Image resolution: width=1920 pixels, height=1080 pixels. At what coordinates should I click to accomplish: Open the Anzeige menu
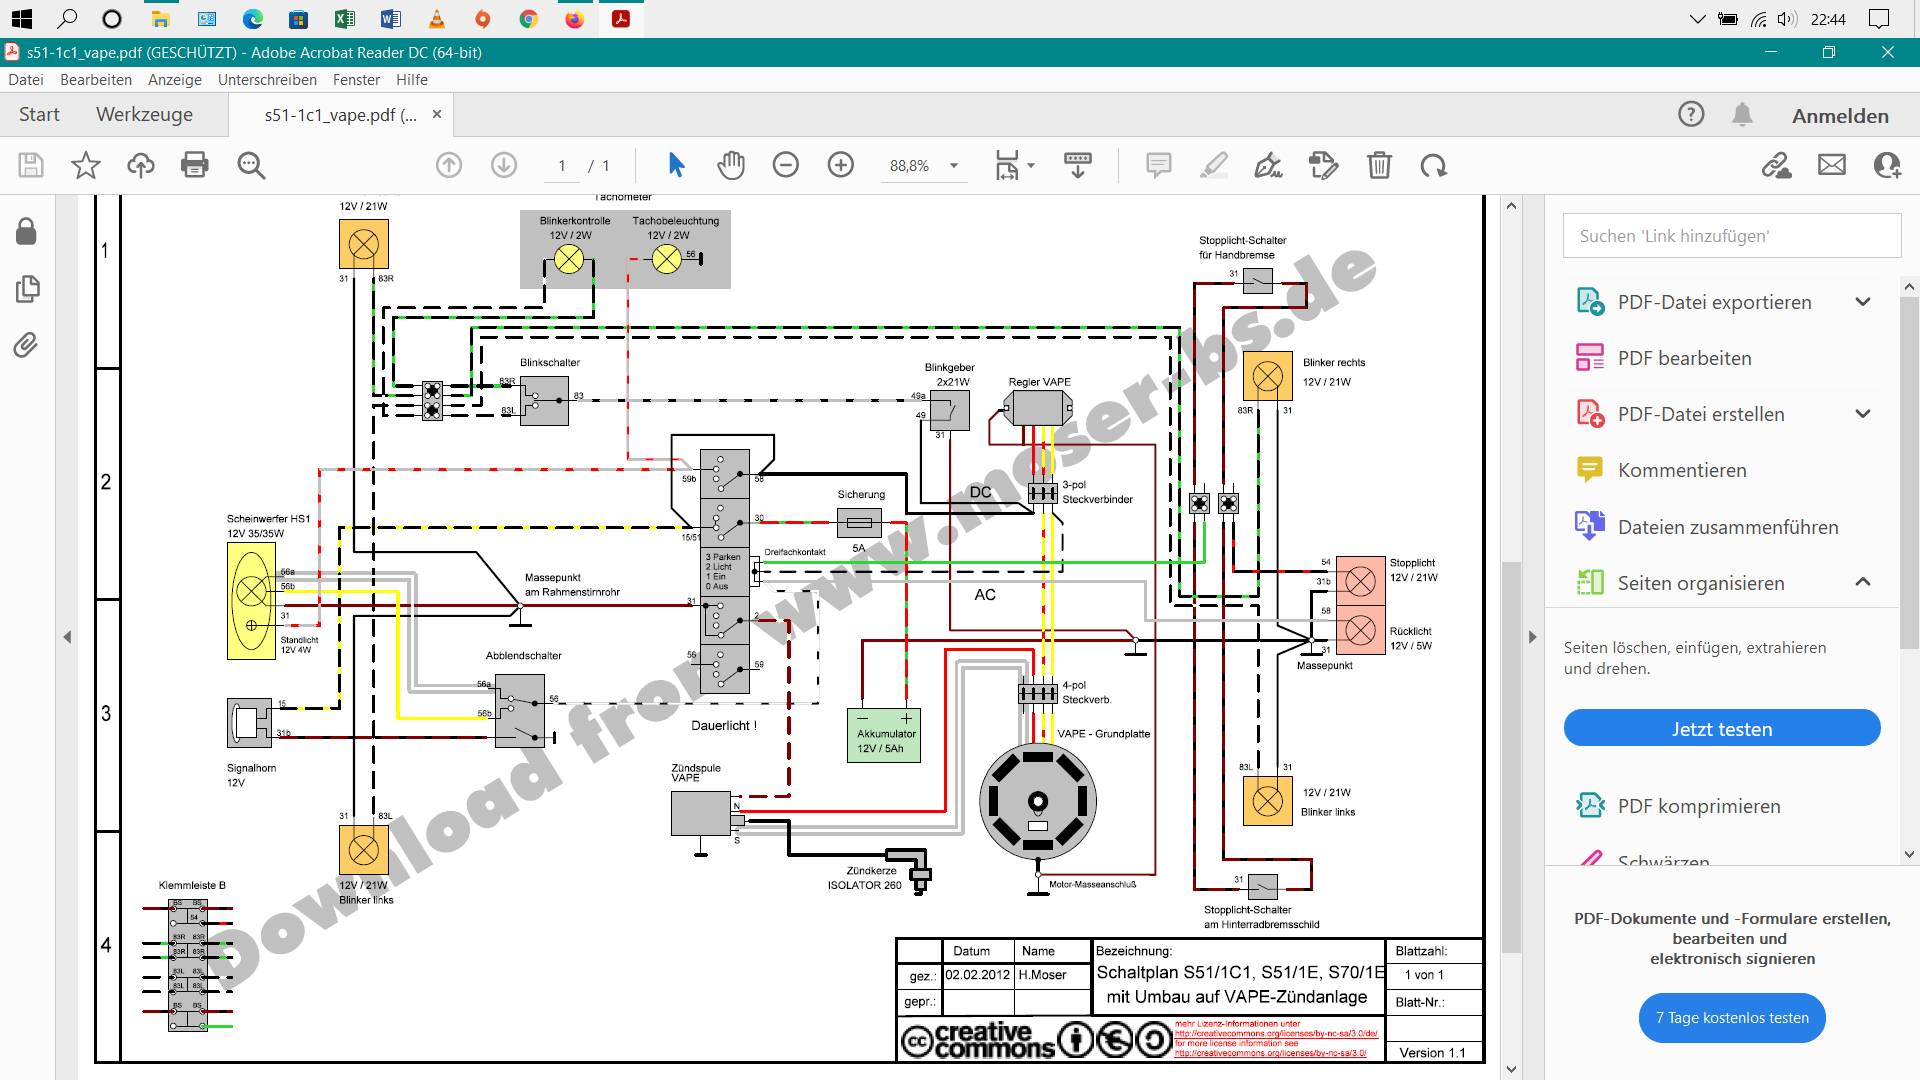[174, 80]
